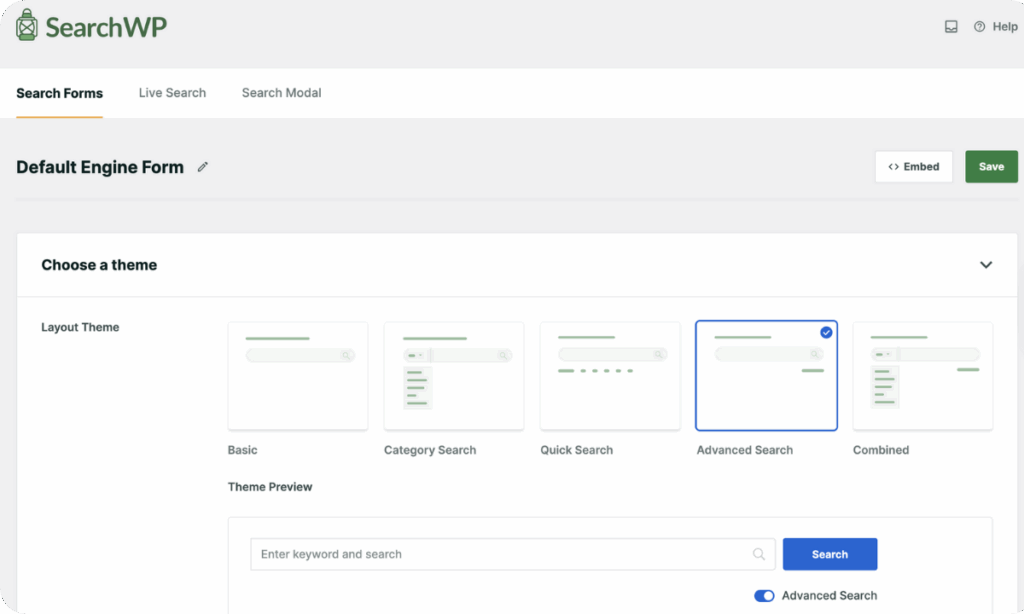Click the Embed button
1024x614 pixels.
(914, 167)
